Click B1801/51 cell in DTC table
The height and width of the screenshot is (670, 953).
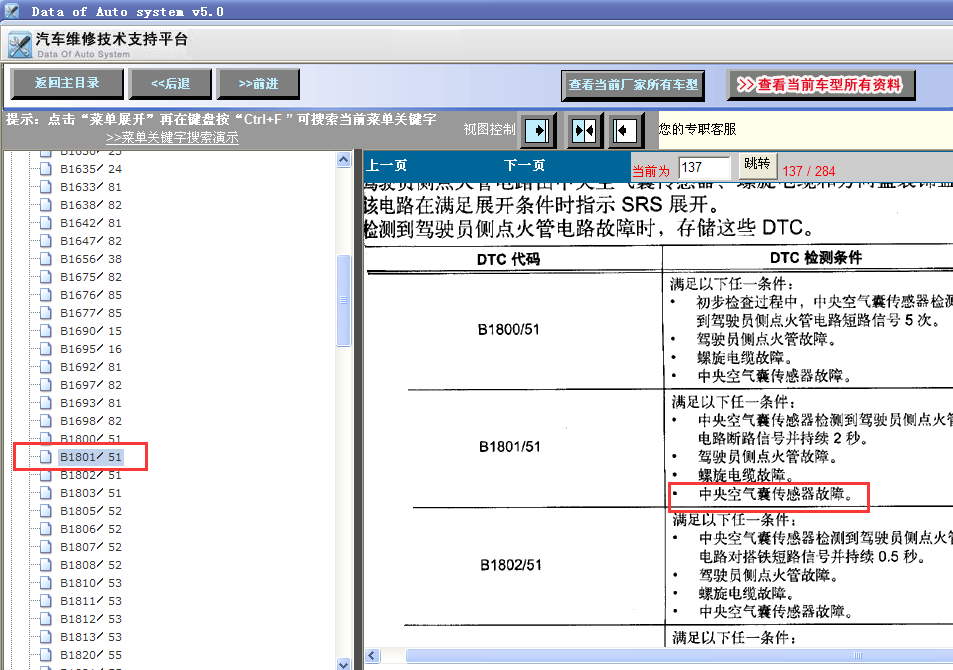click(x=509, y=447)
